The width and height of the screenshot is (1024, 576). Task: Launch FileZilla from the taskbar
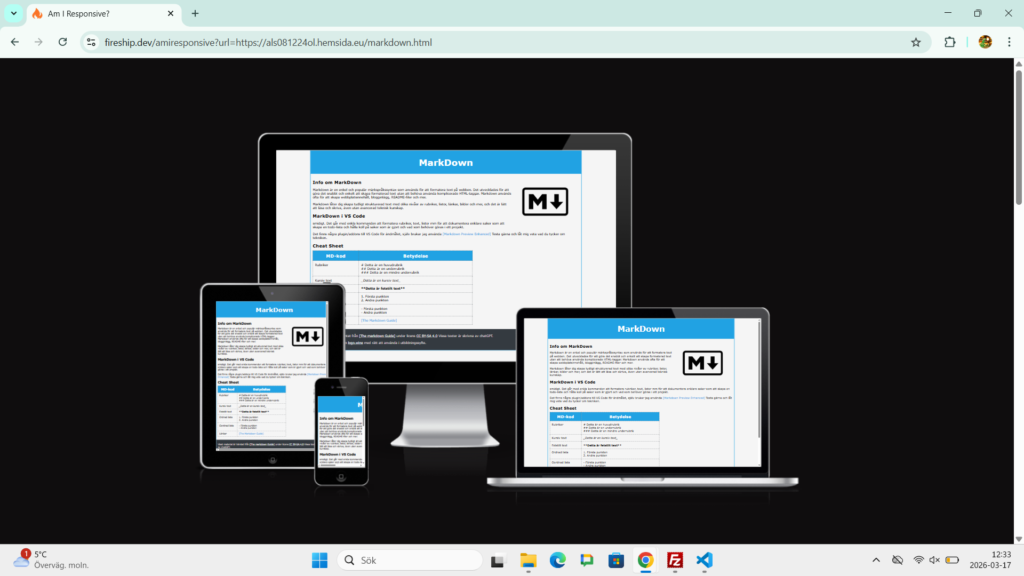click(675, 560)
